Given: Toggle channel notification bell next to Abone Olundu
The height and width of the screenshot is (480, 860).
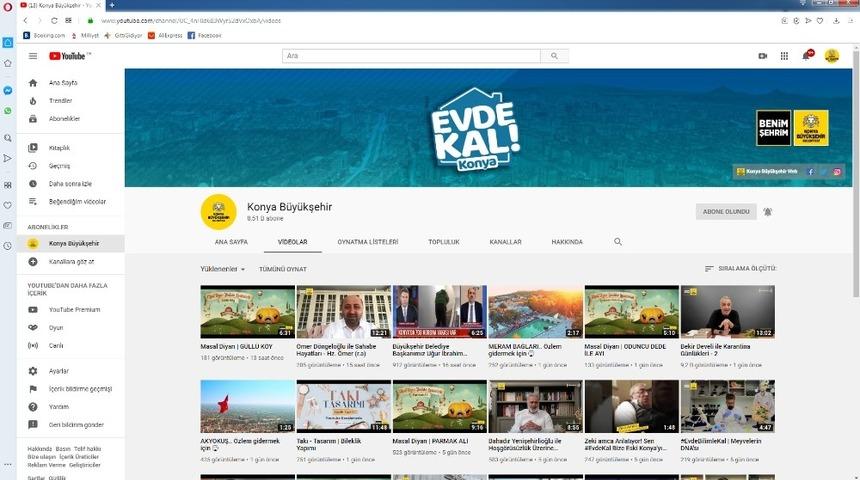Looking at the screenshot, I should click(x=767, y=212).
